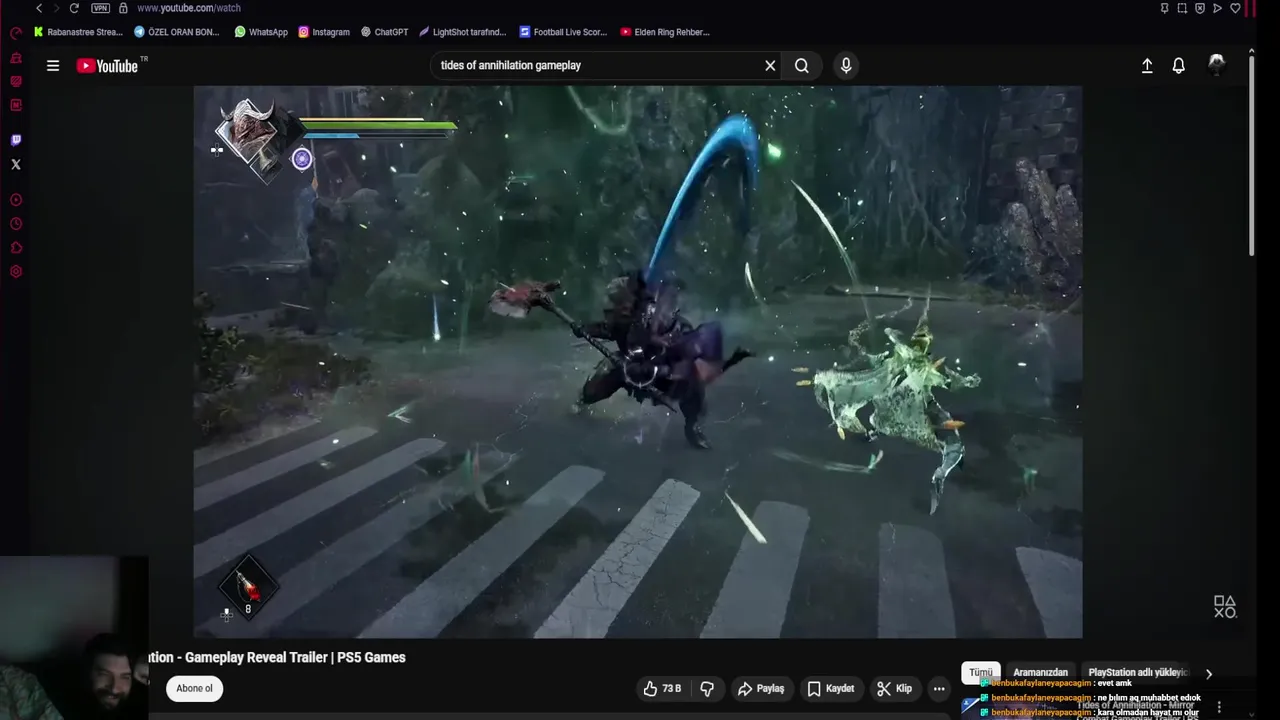Open the Football Live Score bookmark
This screenshot has width=1280, height=720.
tap(563, 32)
